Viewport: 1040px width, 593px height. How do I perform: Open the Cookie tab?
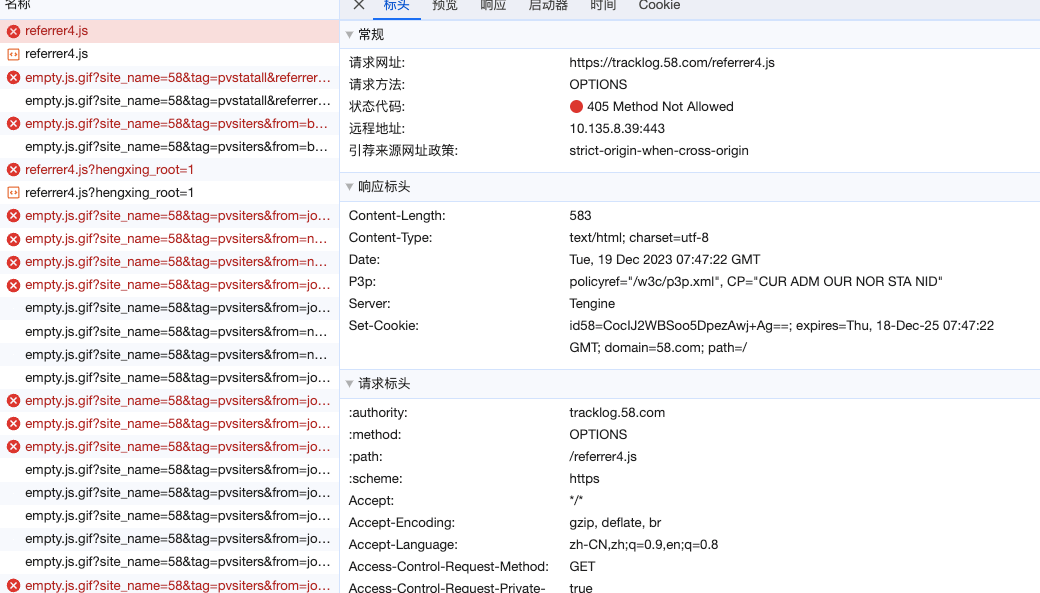point(659,6)
